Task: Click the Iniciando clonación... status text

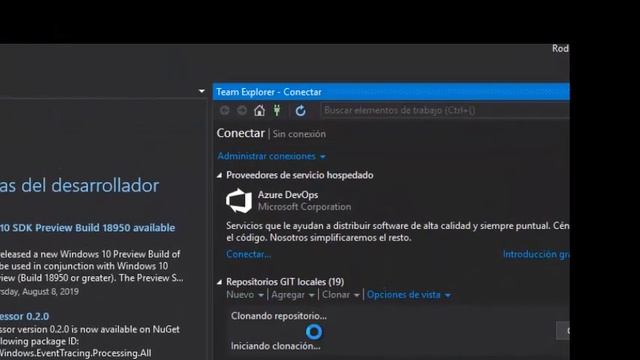Action: [276, 346]
